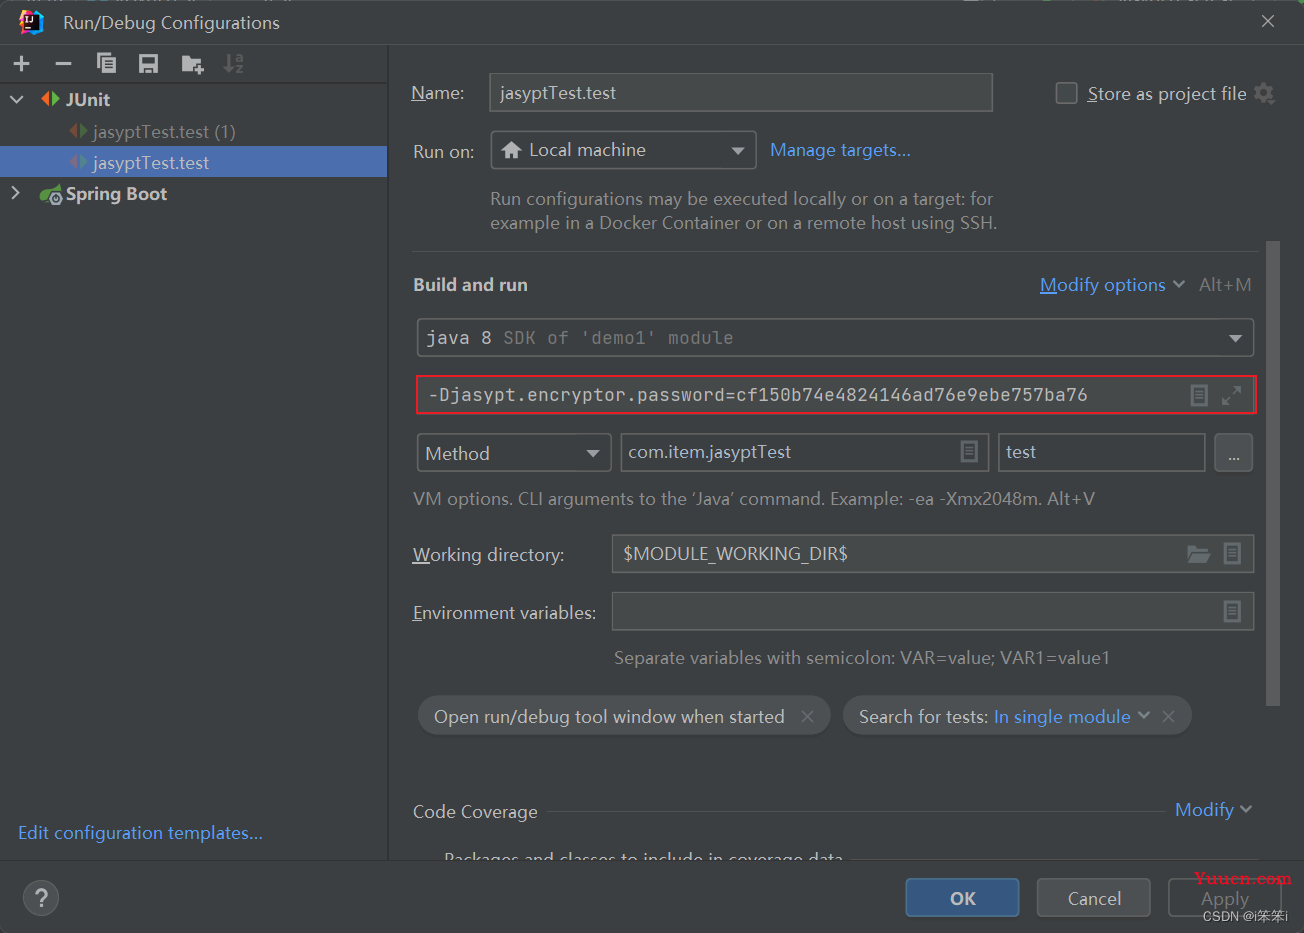Select the JUnit category label

(88, 99)
